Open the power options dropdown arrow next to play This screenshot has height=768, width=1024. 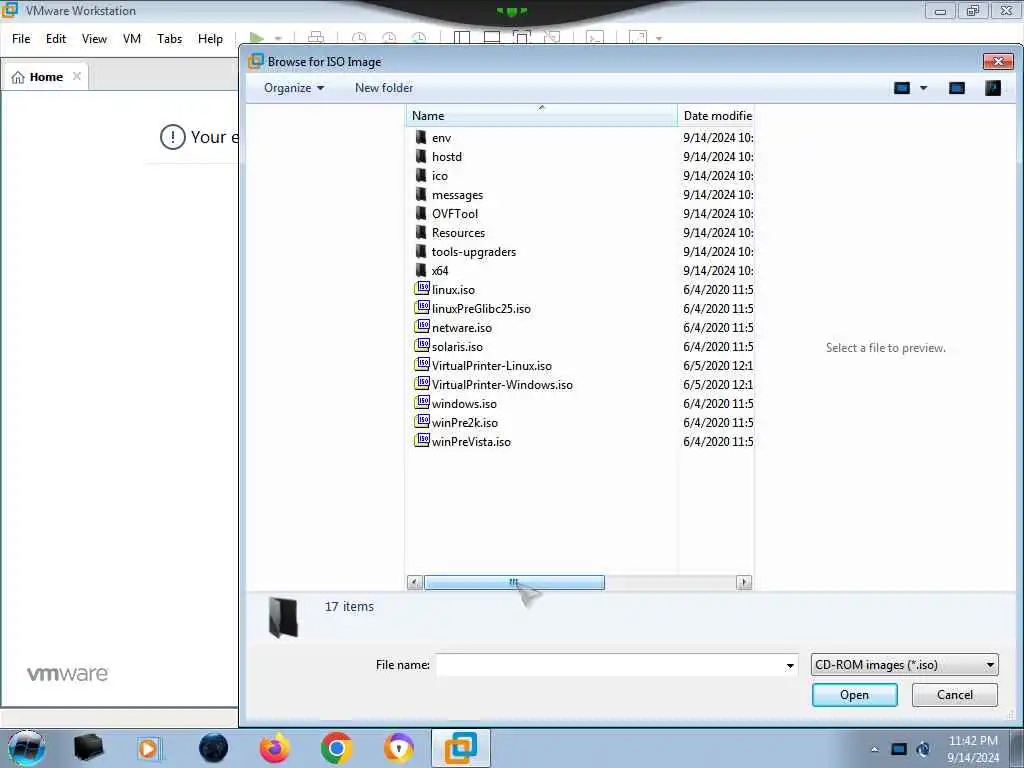(278, 39)
